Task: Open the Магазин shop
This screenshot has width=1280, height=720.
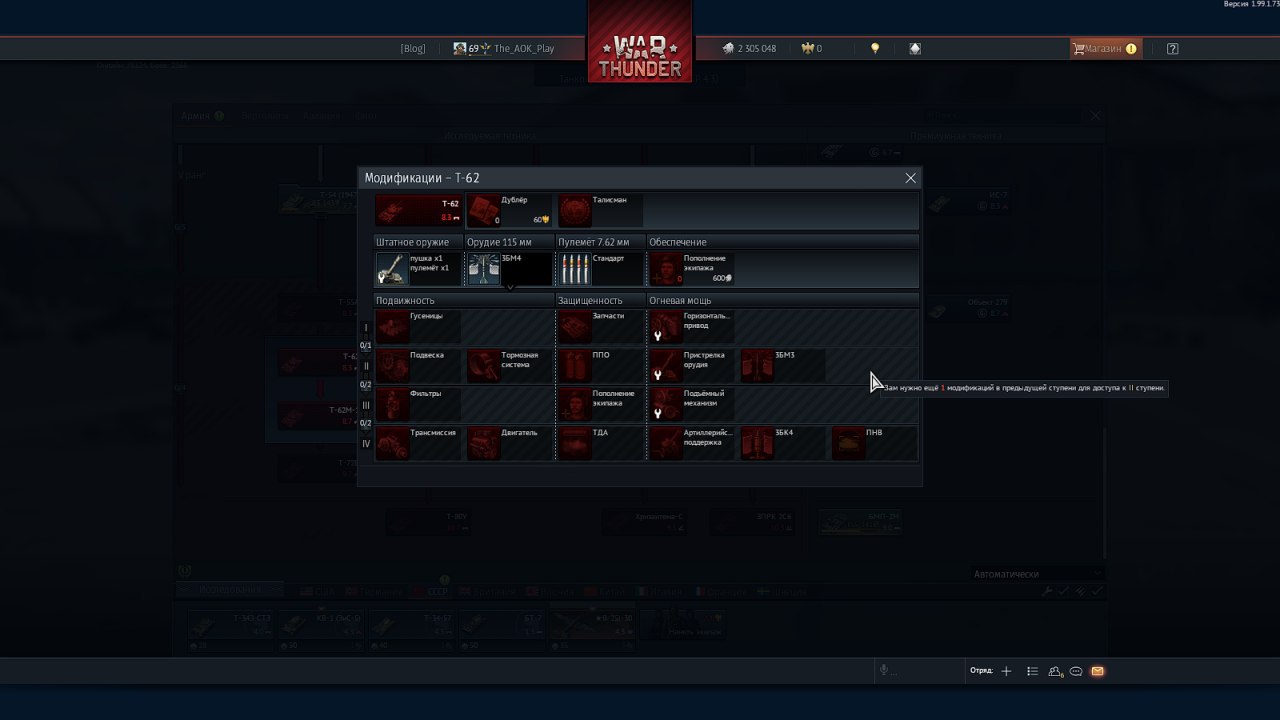Action: pos(1104,48)
